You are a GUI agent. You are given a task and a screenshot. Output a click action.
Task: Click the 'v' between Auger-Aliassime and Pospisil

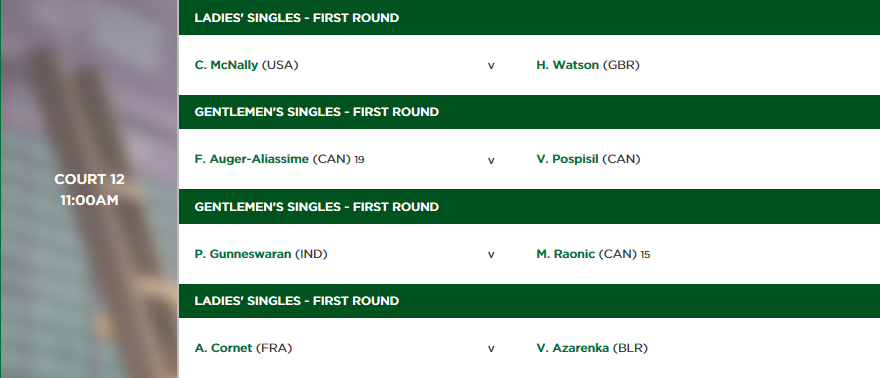pos(491,160)
